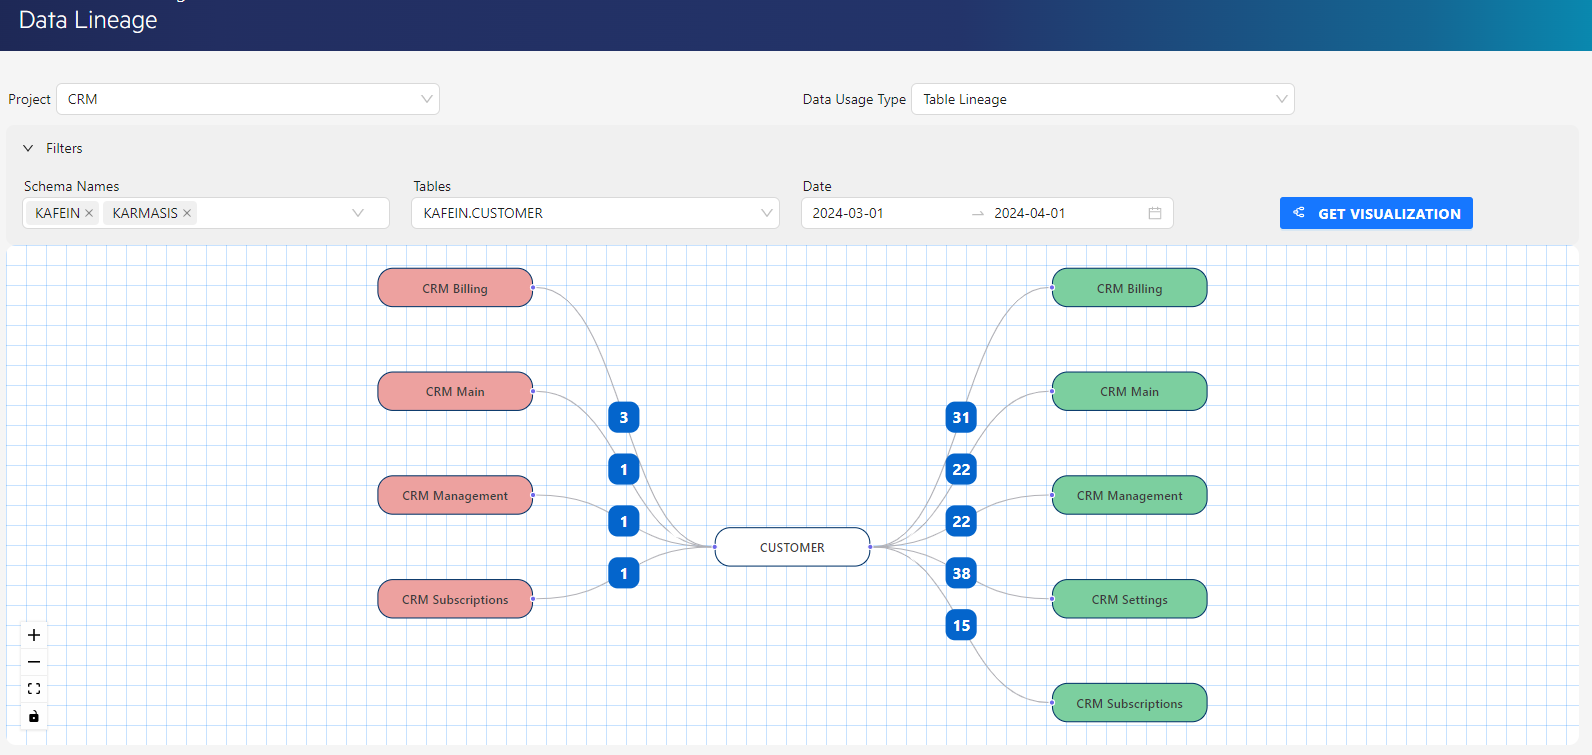The height and width of the screenshot is (755, 1592).
Task: Fit the lineage diagram to view
Action: (x=34, y=689)
